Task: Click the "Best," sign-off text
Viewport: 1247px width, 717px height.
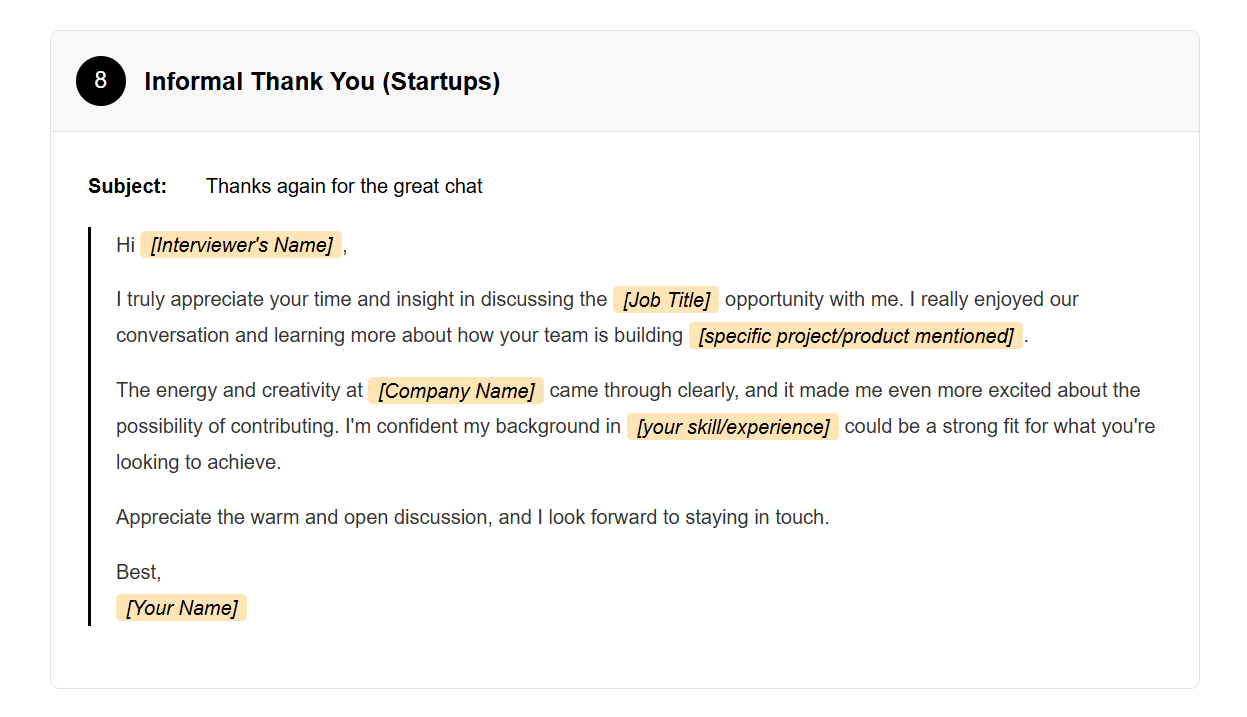Action: 138,572
